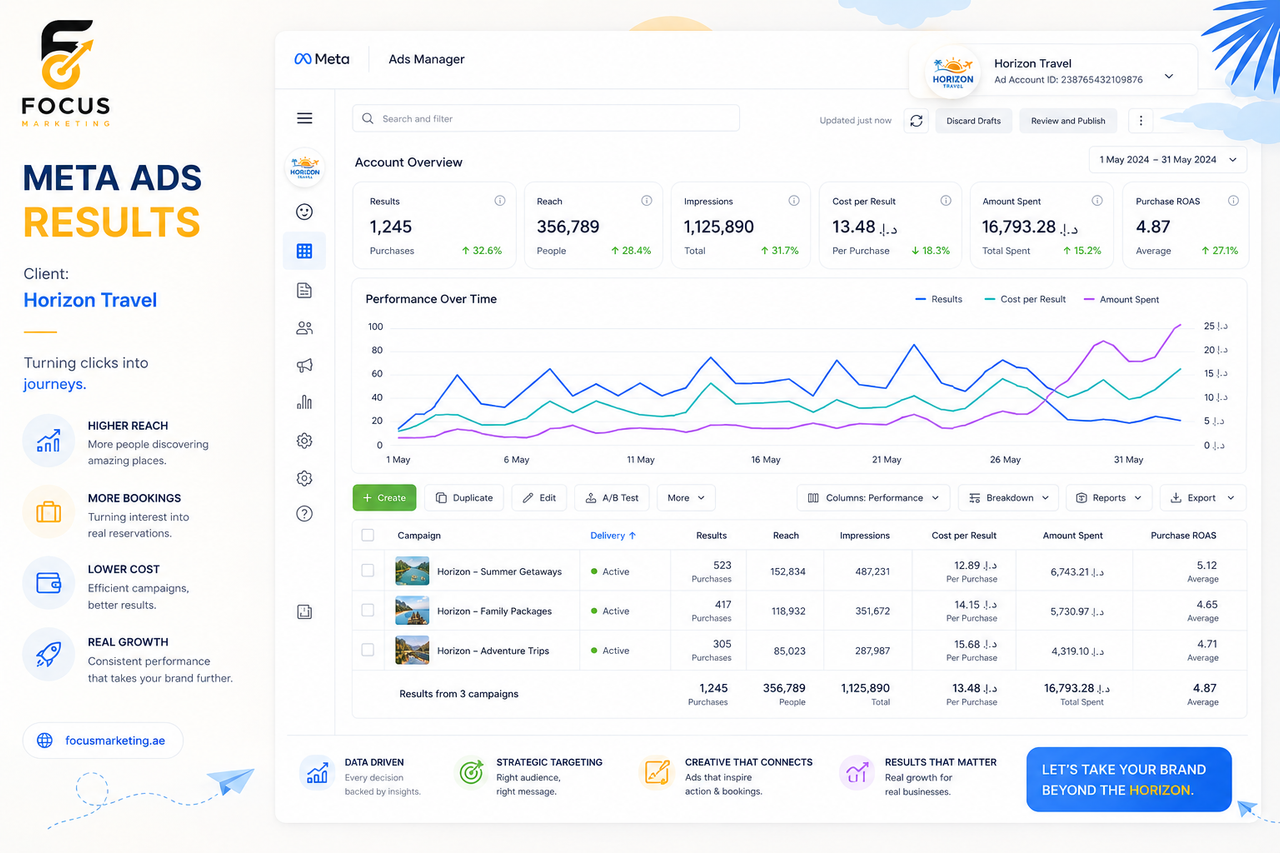Open the document page sidebar icon
Viewport: 1280px width, 853px height.
305,290
